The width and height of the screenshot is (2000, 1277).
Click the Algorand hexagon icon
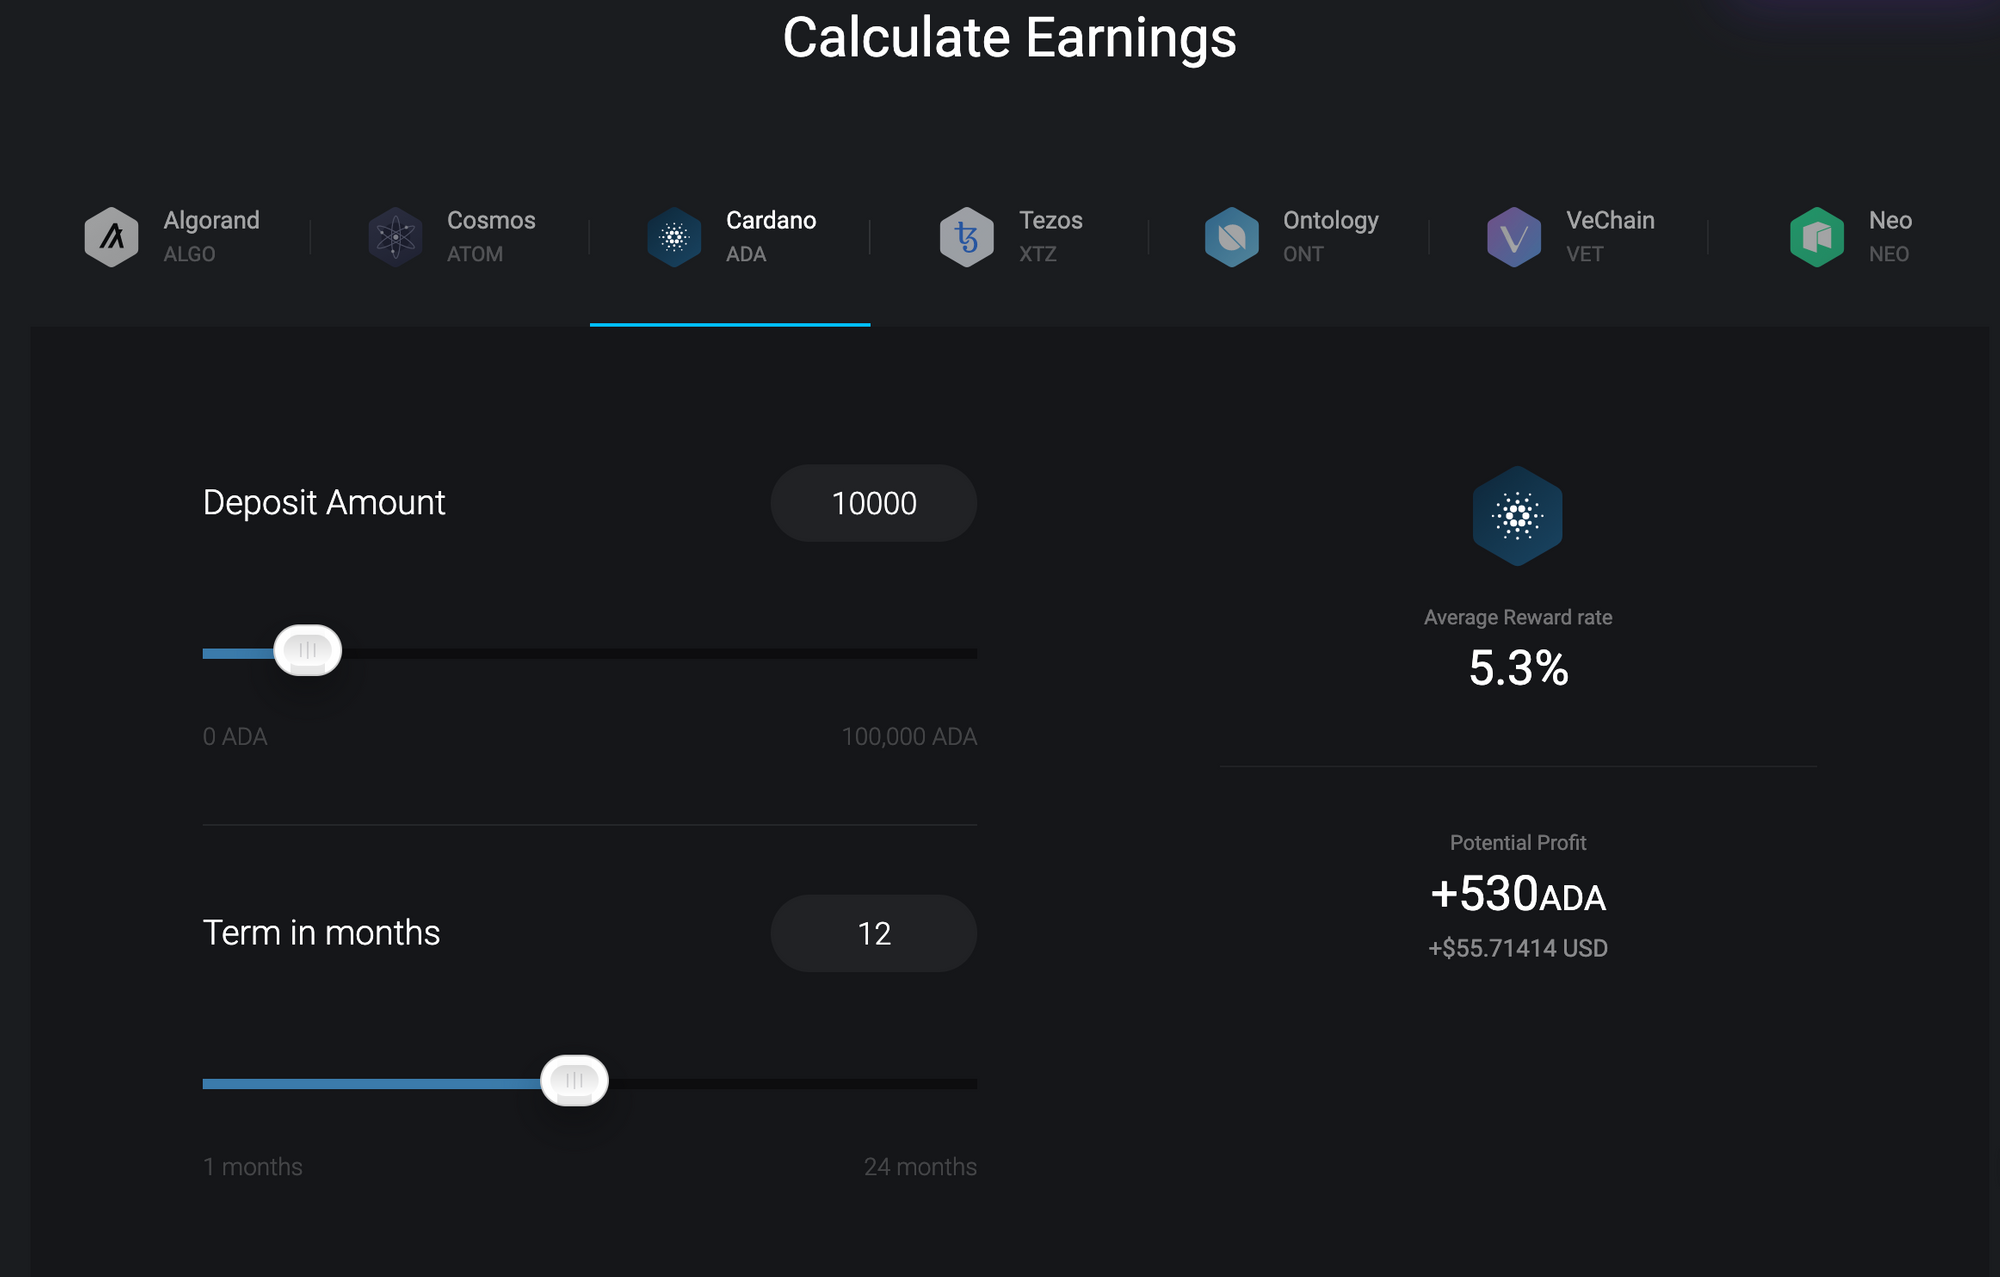tap(111, 237)
